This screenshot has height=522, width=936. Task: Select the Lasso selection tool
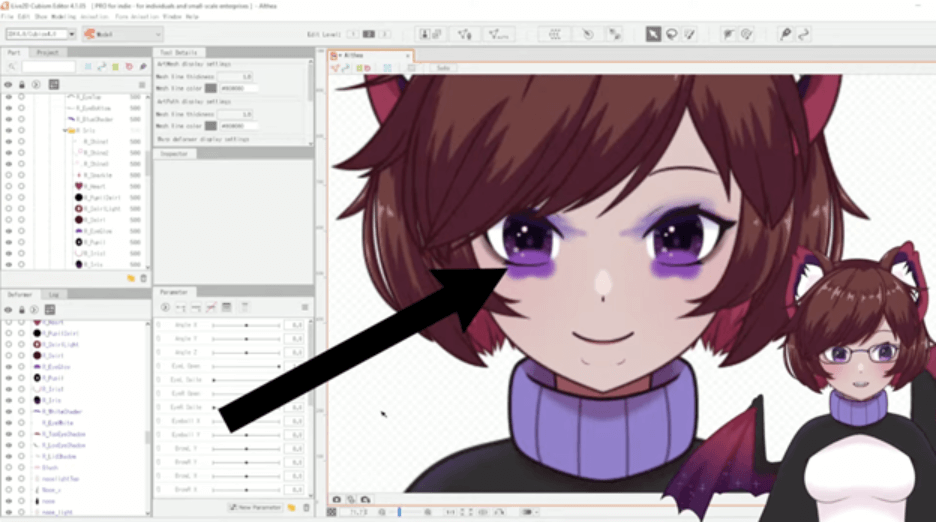pyautogui.click(x=671, y=34)
